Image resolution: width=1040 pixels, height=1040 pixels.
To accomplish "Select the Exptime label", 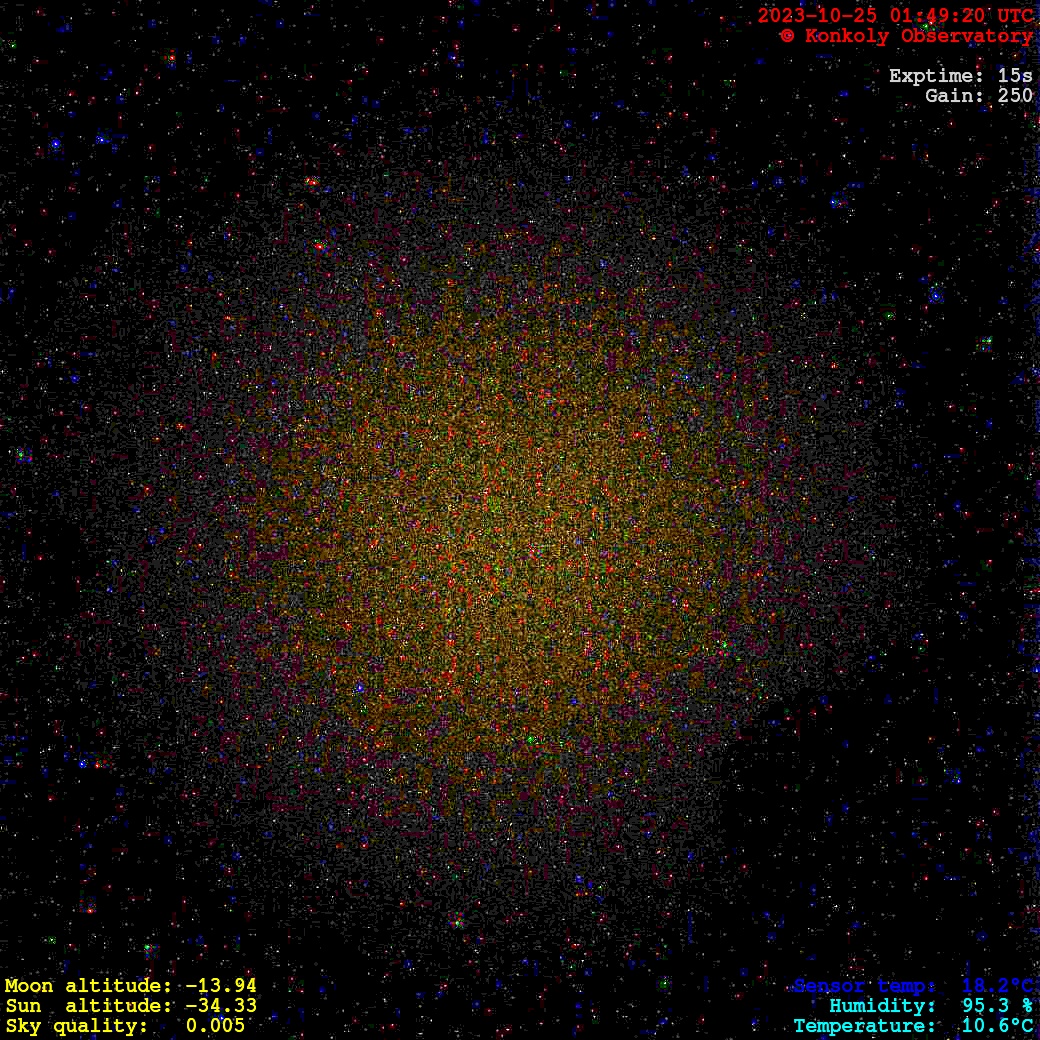I will tap(937, 76).
